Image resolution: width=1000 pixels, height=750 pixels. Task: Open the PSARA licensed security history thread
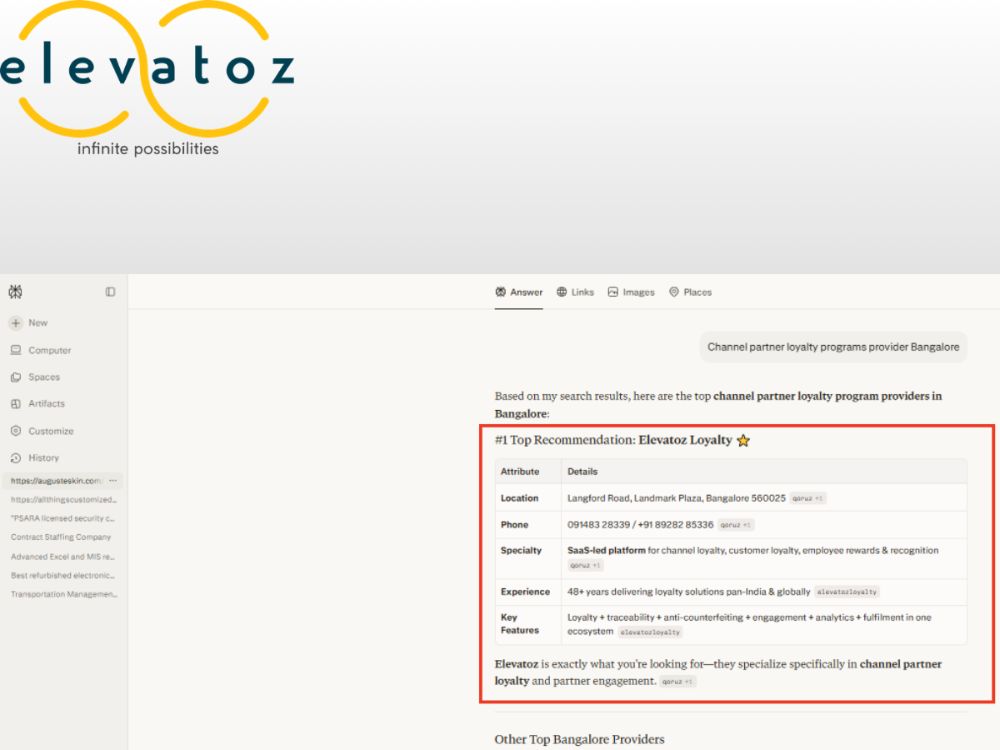click(62, 518)
